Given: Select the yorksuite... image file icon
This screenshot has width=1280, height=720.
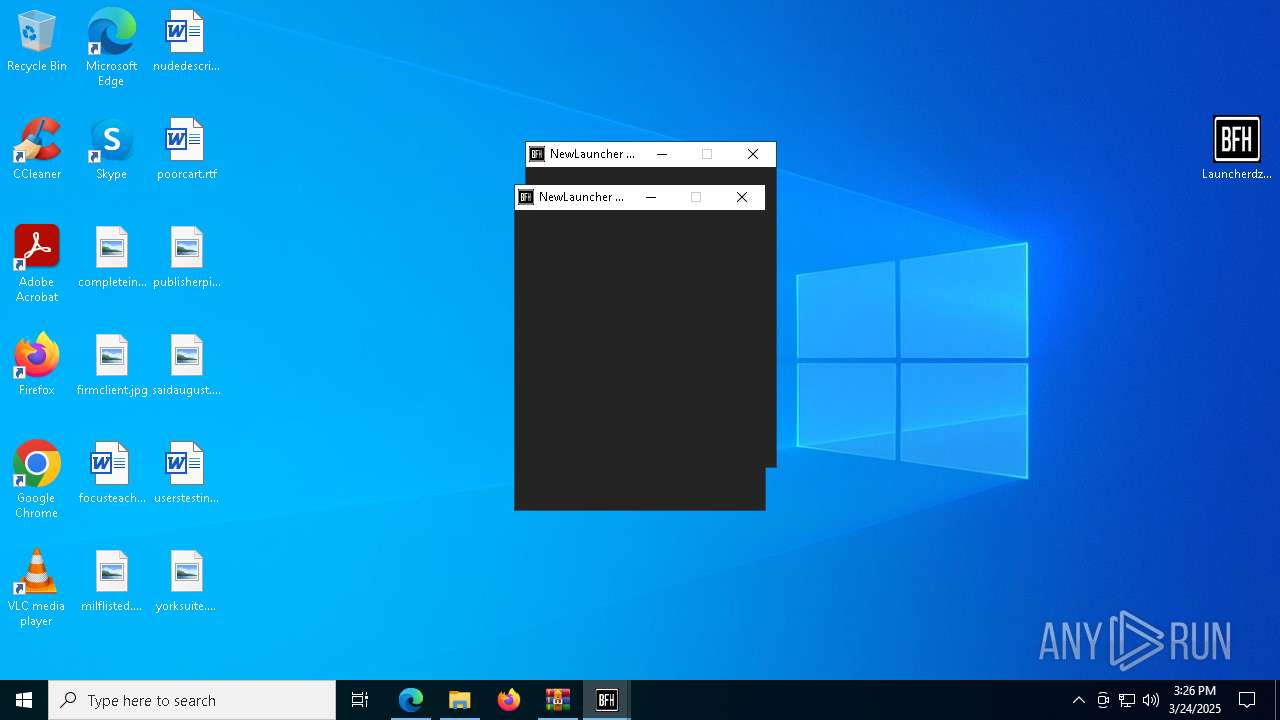Looking at the screenshot, I should pyautogui.click(x=186, y=582).
